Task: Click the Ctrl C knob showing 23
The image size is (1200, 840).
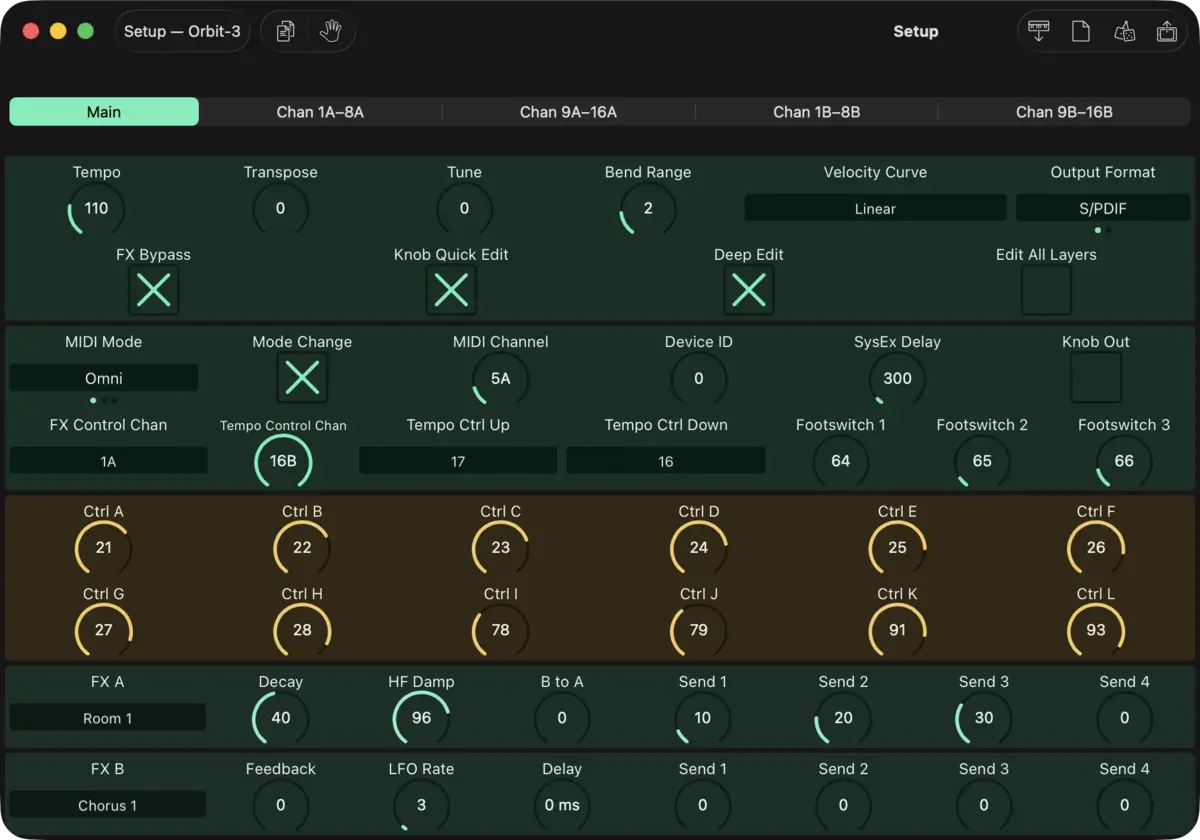Action: [501, 548]
